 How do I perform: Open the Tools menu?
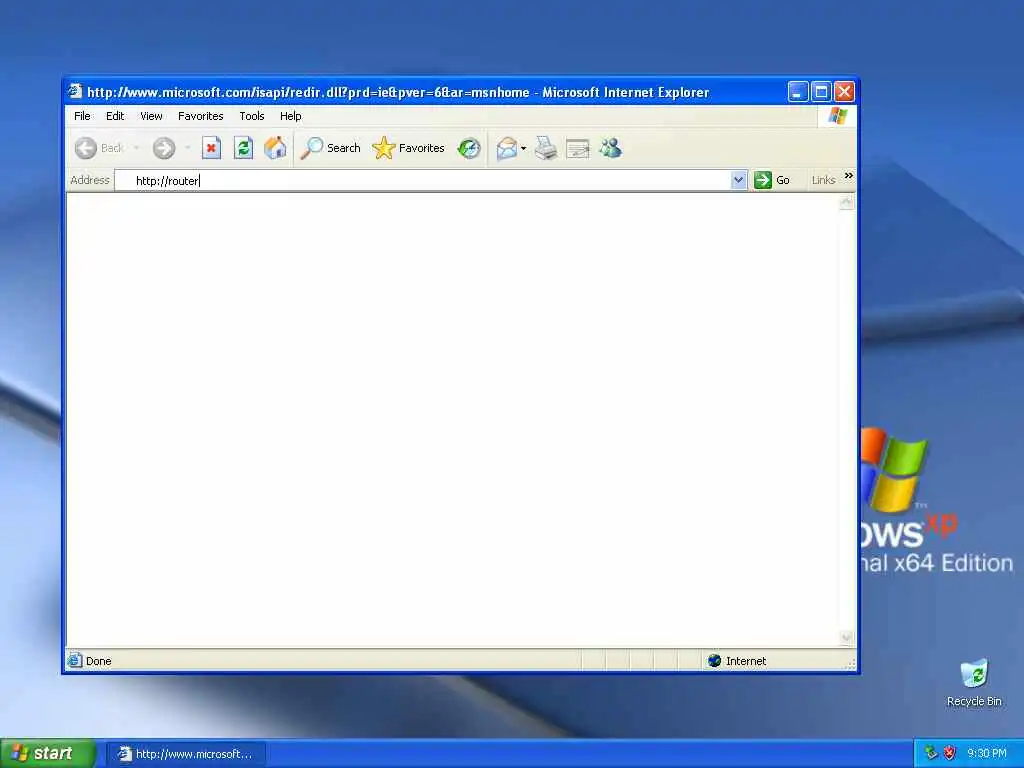coord(251,116)
